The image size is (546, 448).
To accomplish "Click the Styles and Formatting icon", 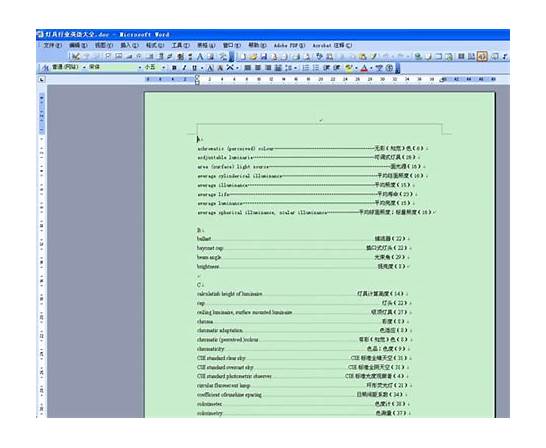I will click(45, 68).
